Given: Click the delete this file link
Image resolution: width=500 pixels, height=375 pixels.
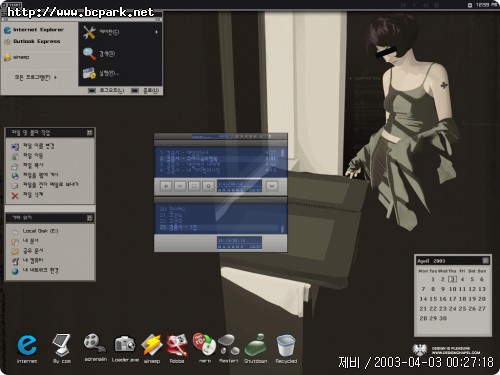Looking at the screenshot, I should (33, 195).
